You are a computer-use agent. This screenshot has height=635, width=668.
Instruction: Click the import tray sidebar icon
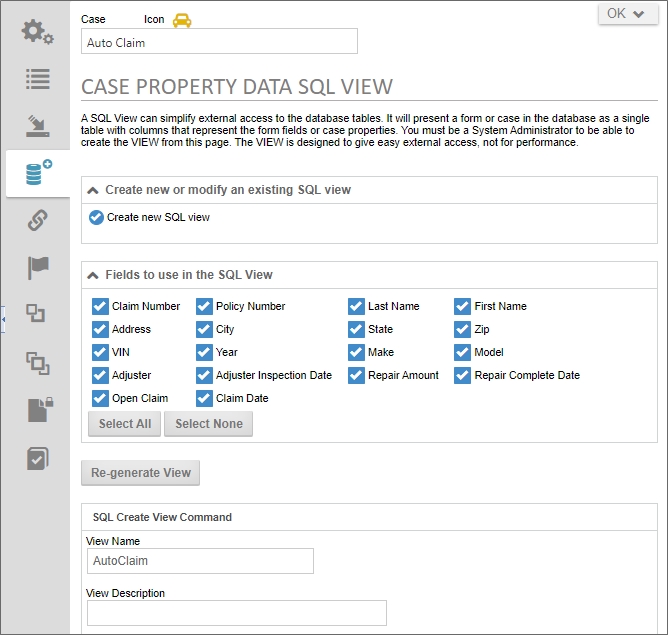pos(37,126)
